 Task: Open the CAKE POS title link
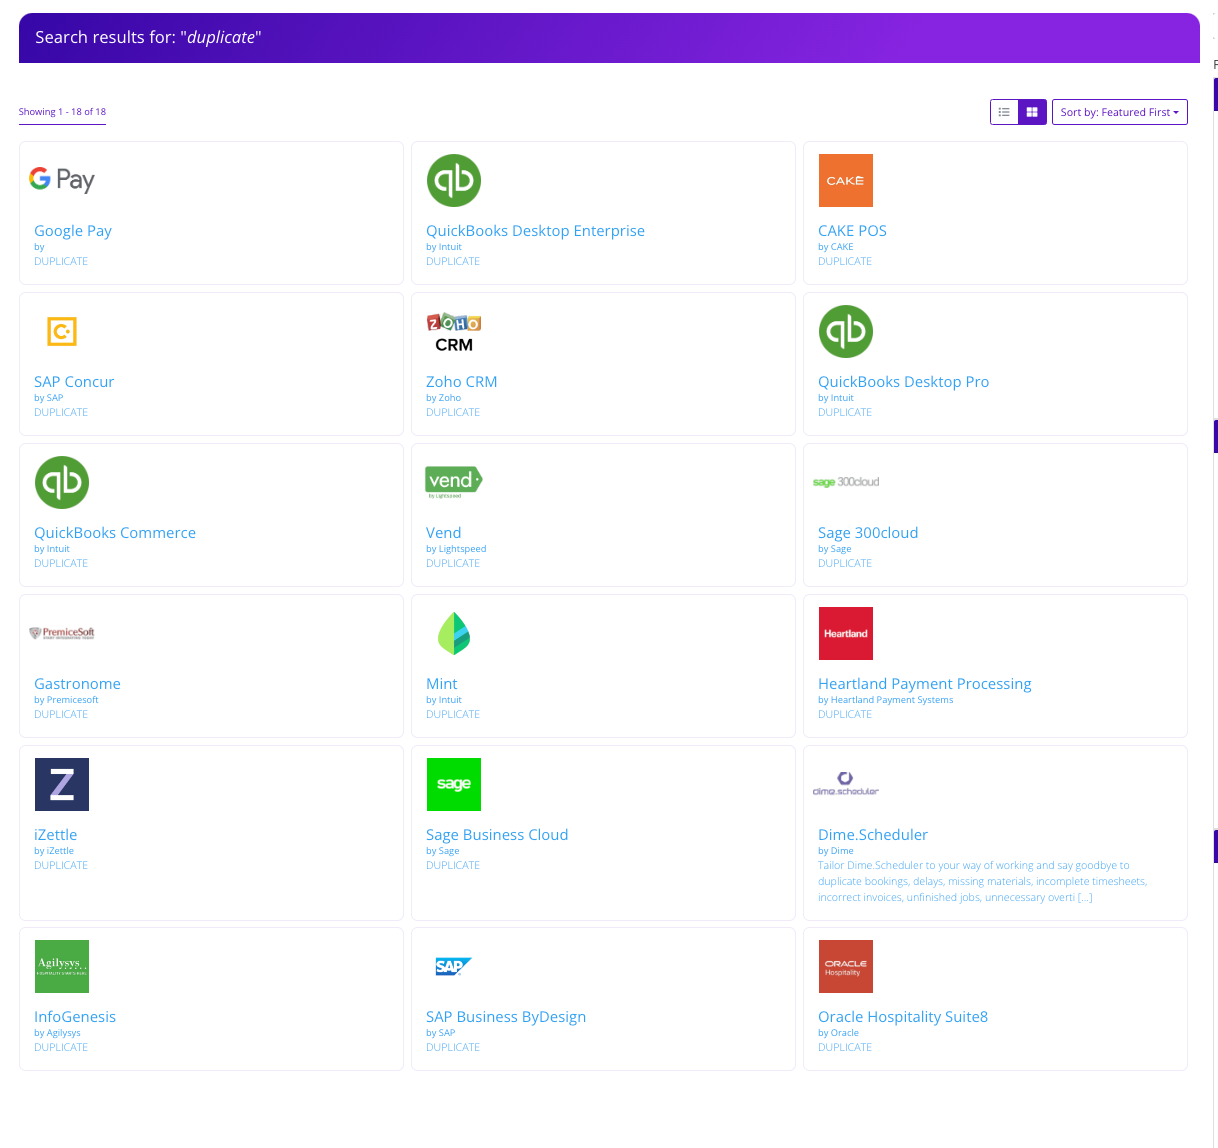852,231
